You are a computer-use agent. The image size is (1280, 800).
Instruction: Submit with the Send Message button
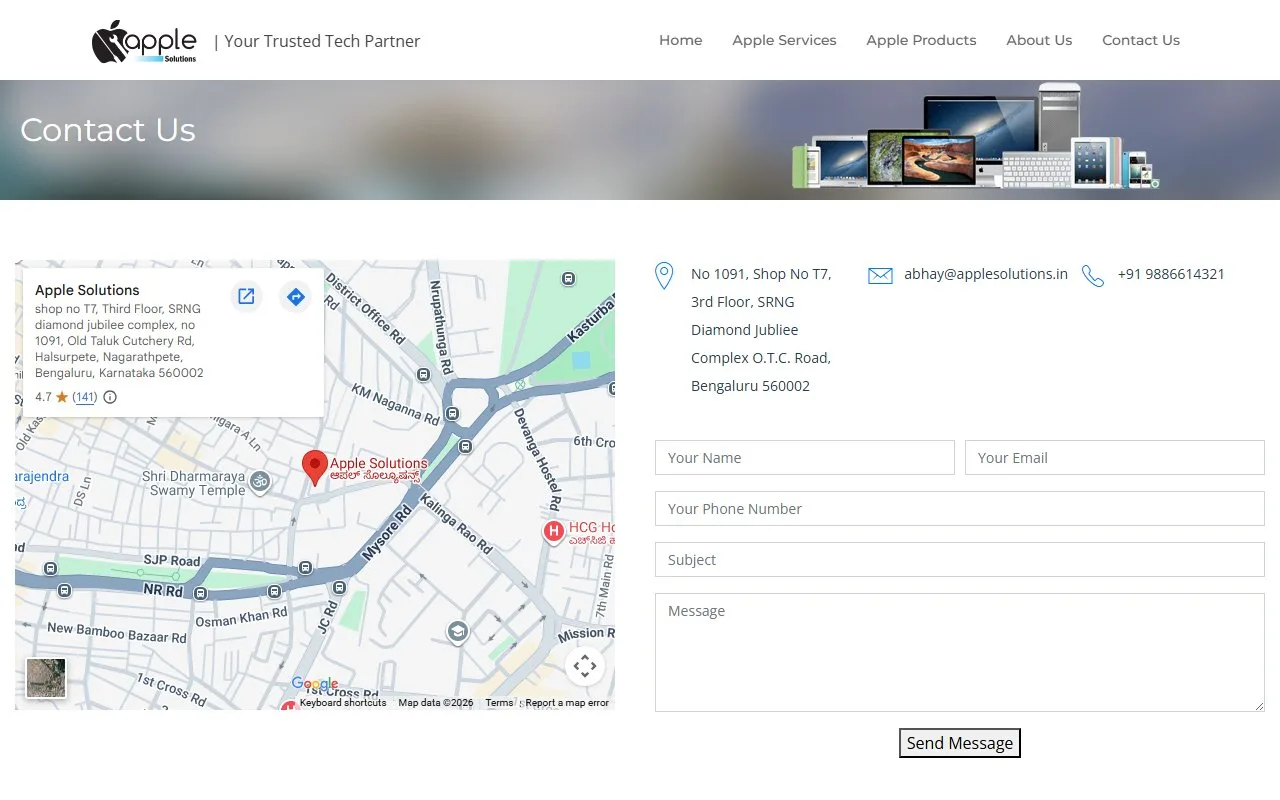click(x=960, y=743)
